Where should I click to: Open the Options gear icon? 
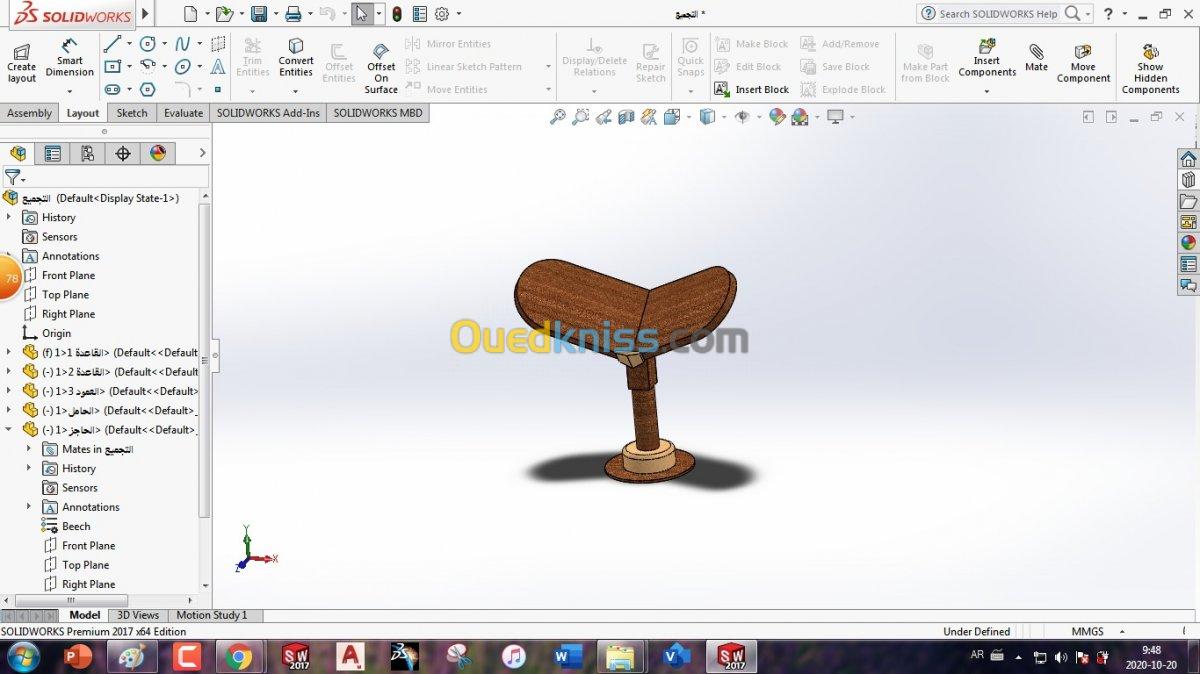click(442, 14)
